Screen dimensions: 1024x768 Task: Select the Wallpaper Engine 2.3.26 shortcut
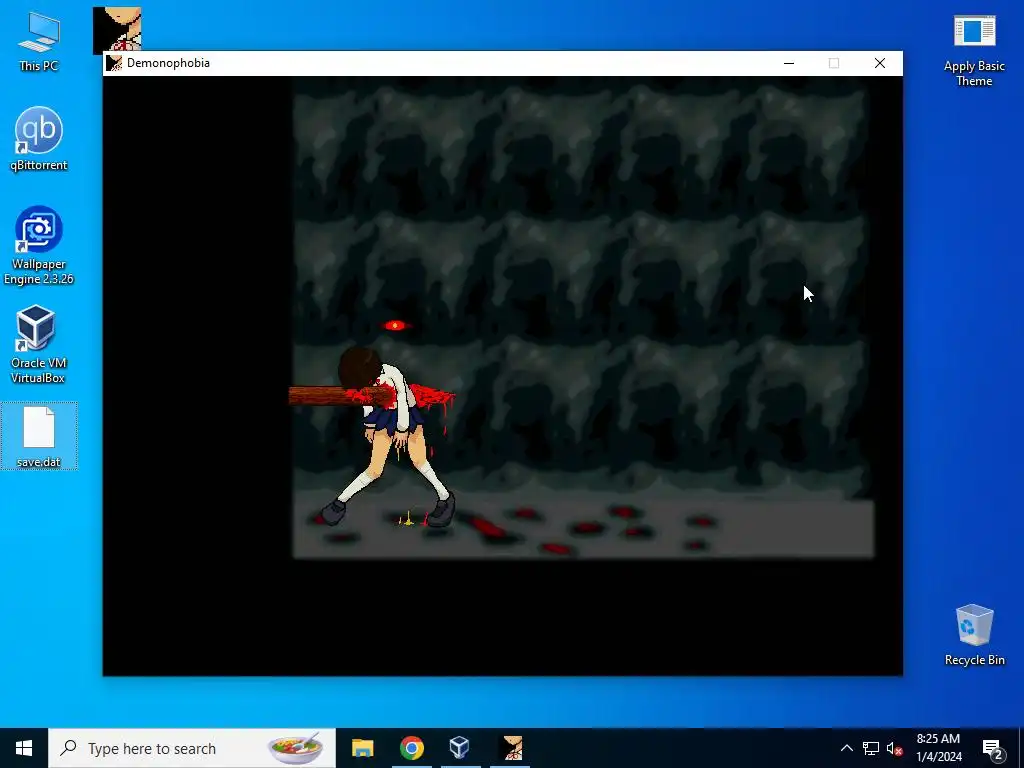(x=39, y=246)
